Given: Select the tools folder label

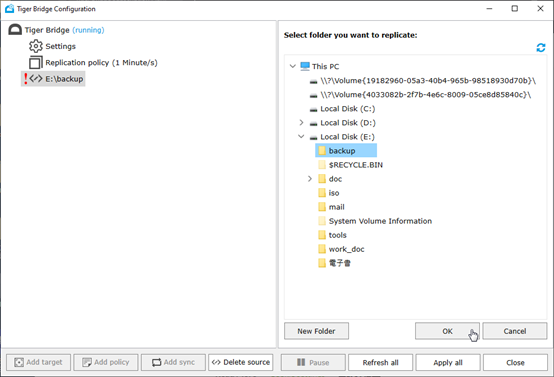Looking at the screenshot, I should pyautogui.click(x=337, y=235).
